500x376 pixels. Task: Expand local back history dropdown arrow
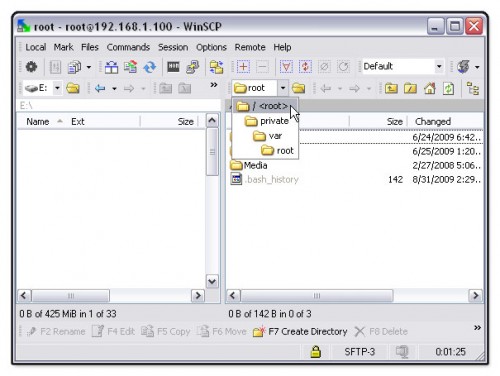pyautogui.click(x=114, y=88)
